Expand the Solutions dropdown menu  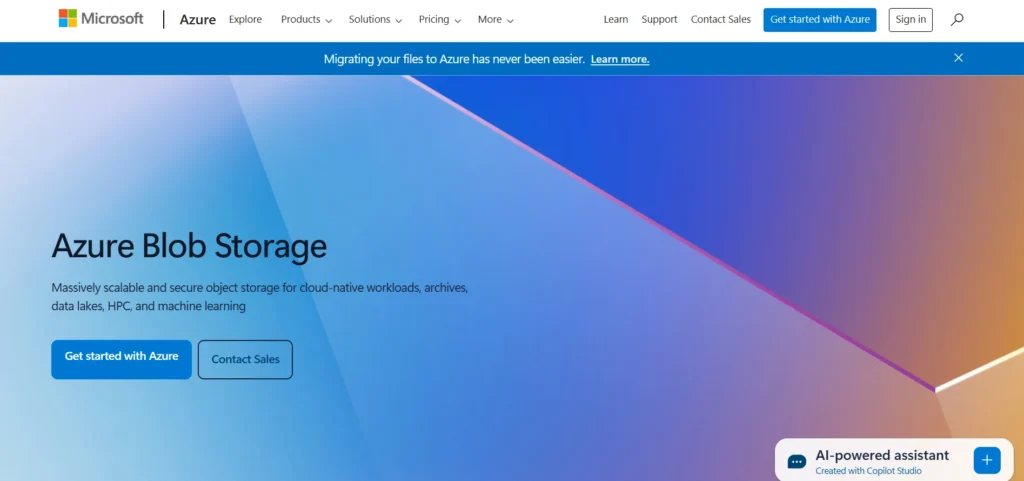tap(375, 20)
